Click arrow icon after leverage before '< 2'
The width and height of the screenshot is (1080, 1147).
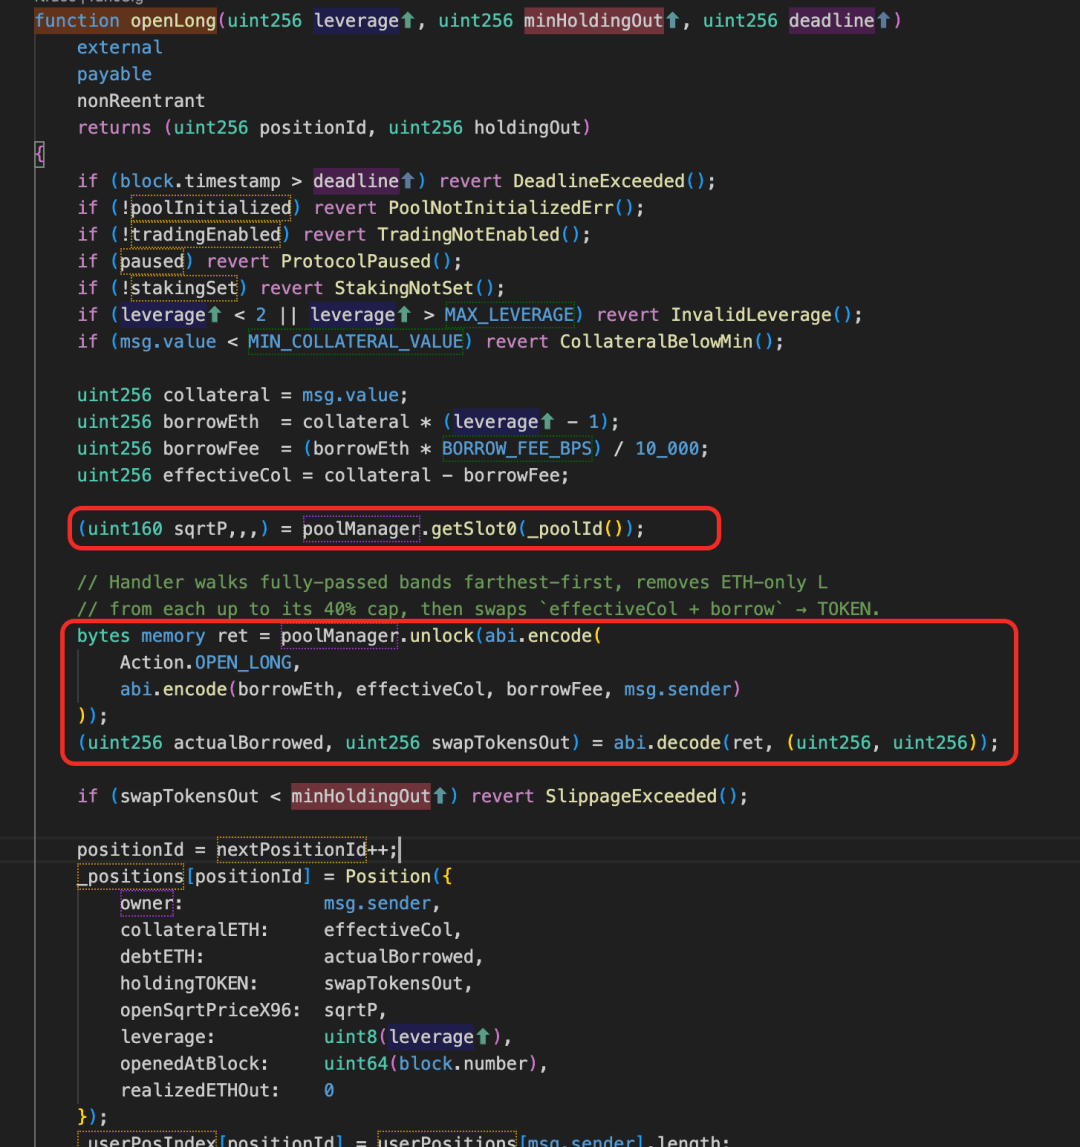coord(214,315)
